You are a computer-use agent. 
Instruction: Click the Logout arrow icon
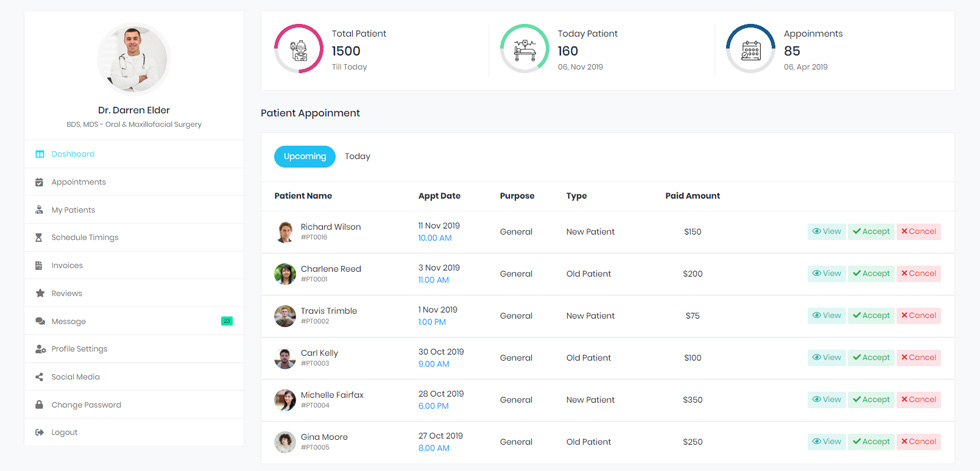(39, 432)
